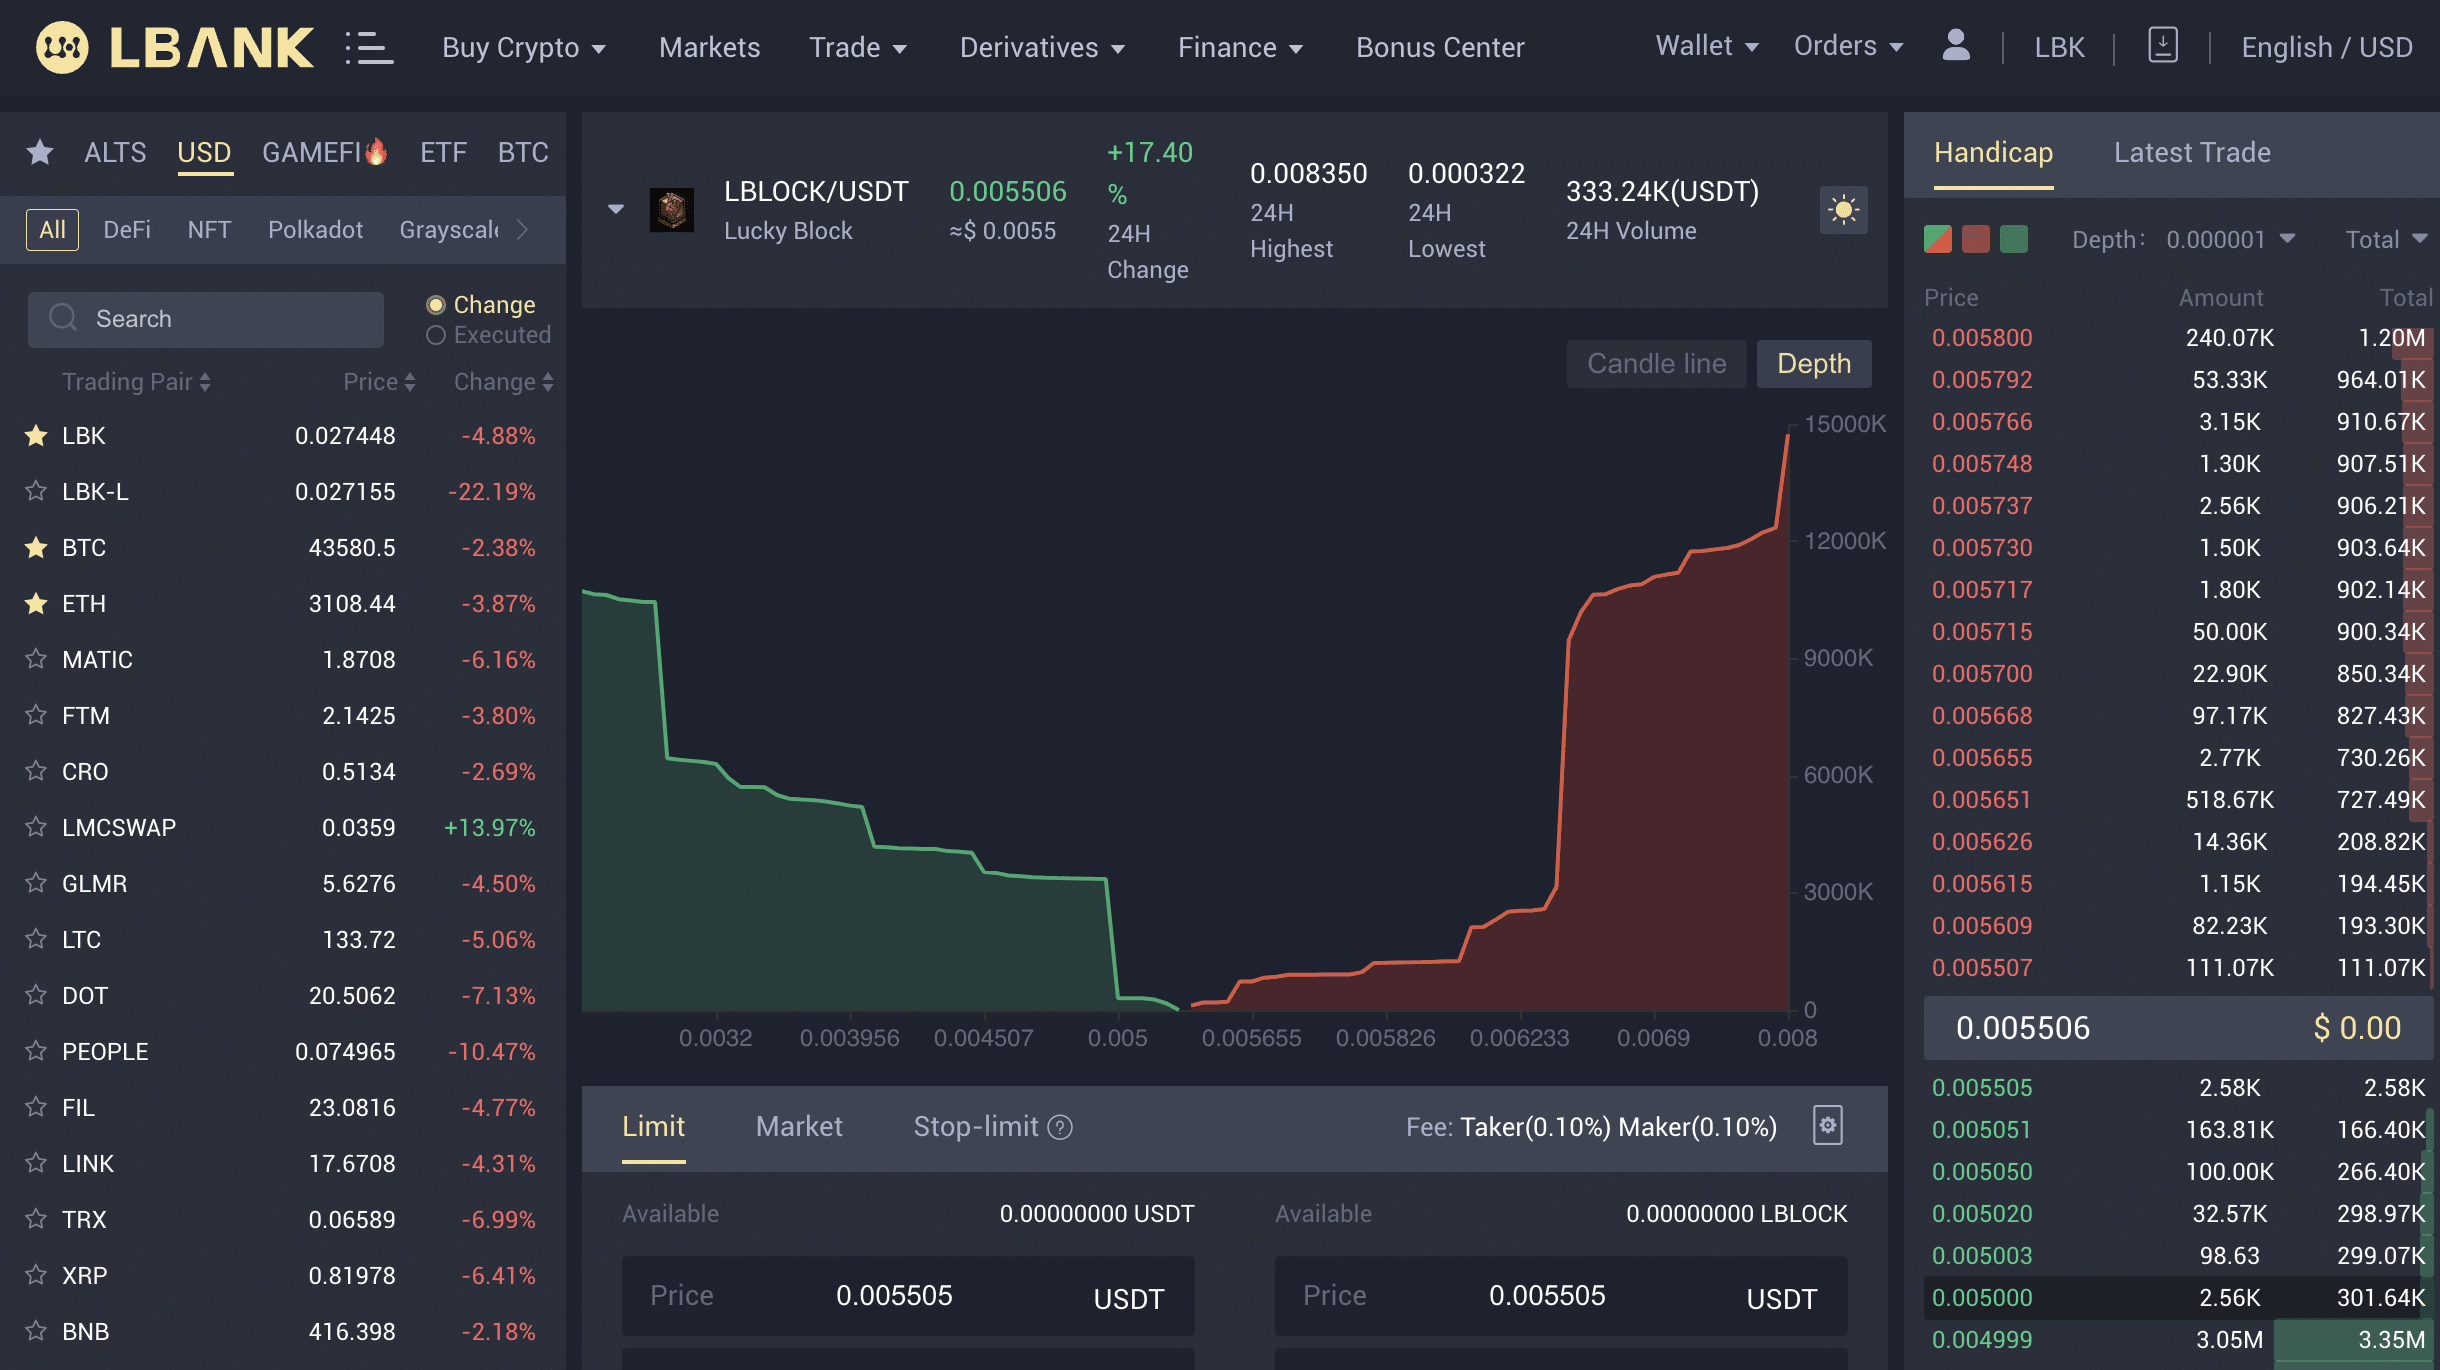Unfavorite the ETH star
2440x1370 pixels.
tap(36, 603)
